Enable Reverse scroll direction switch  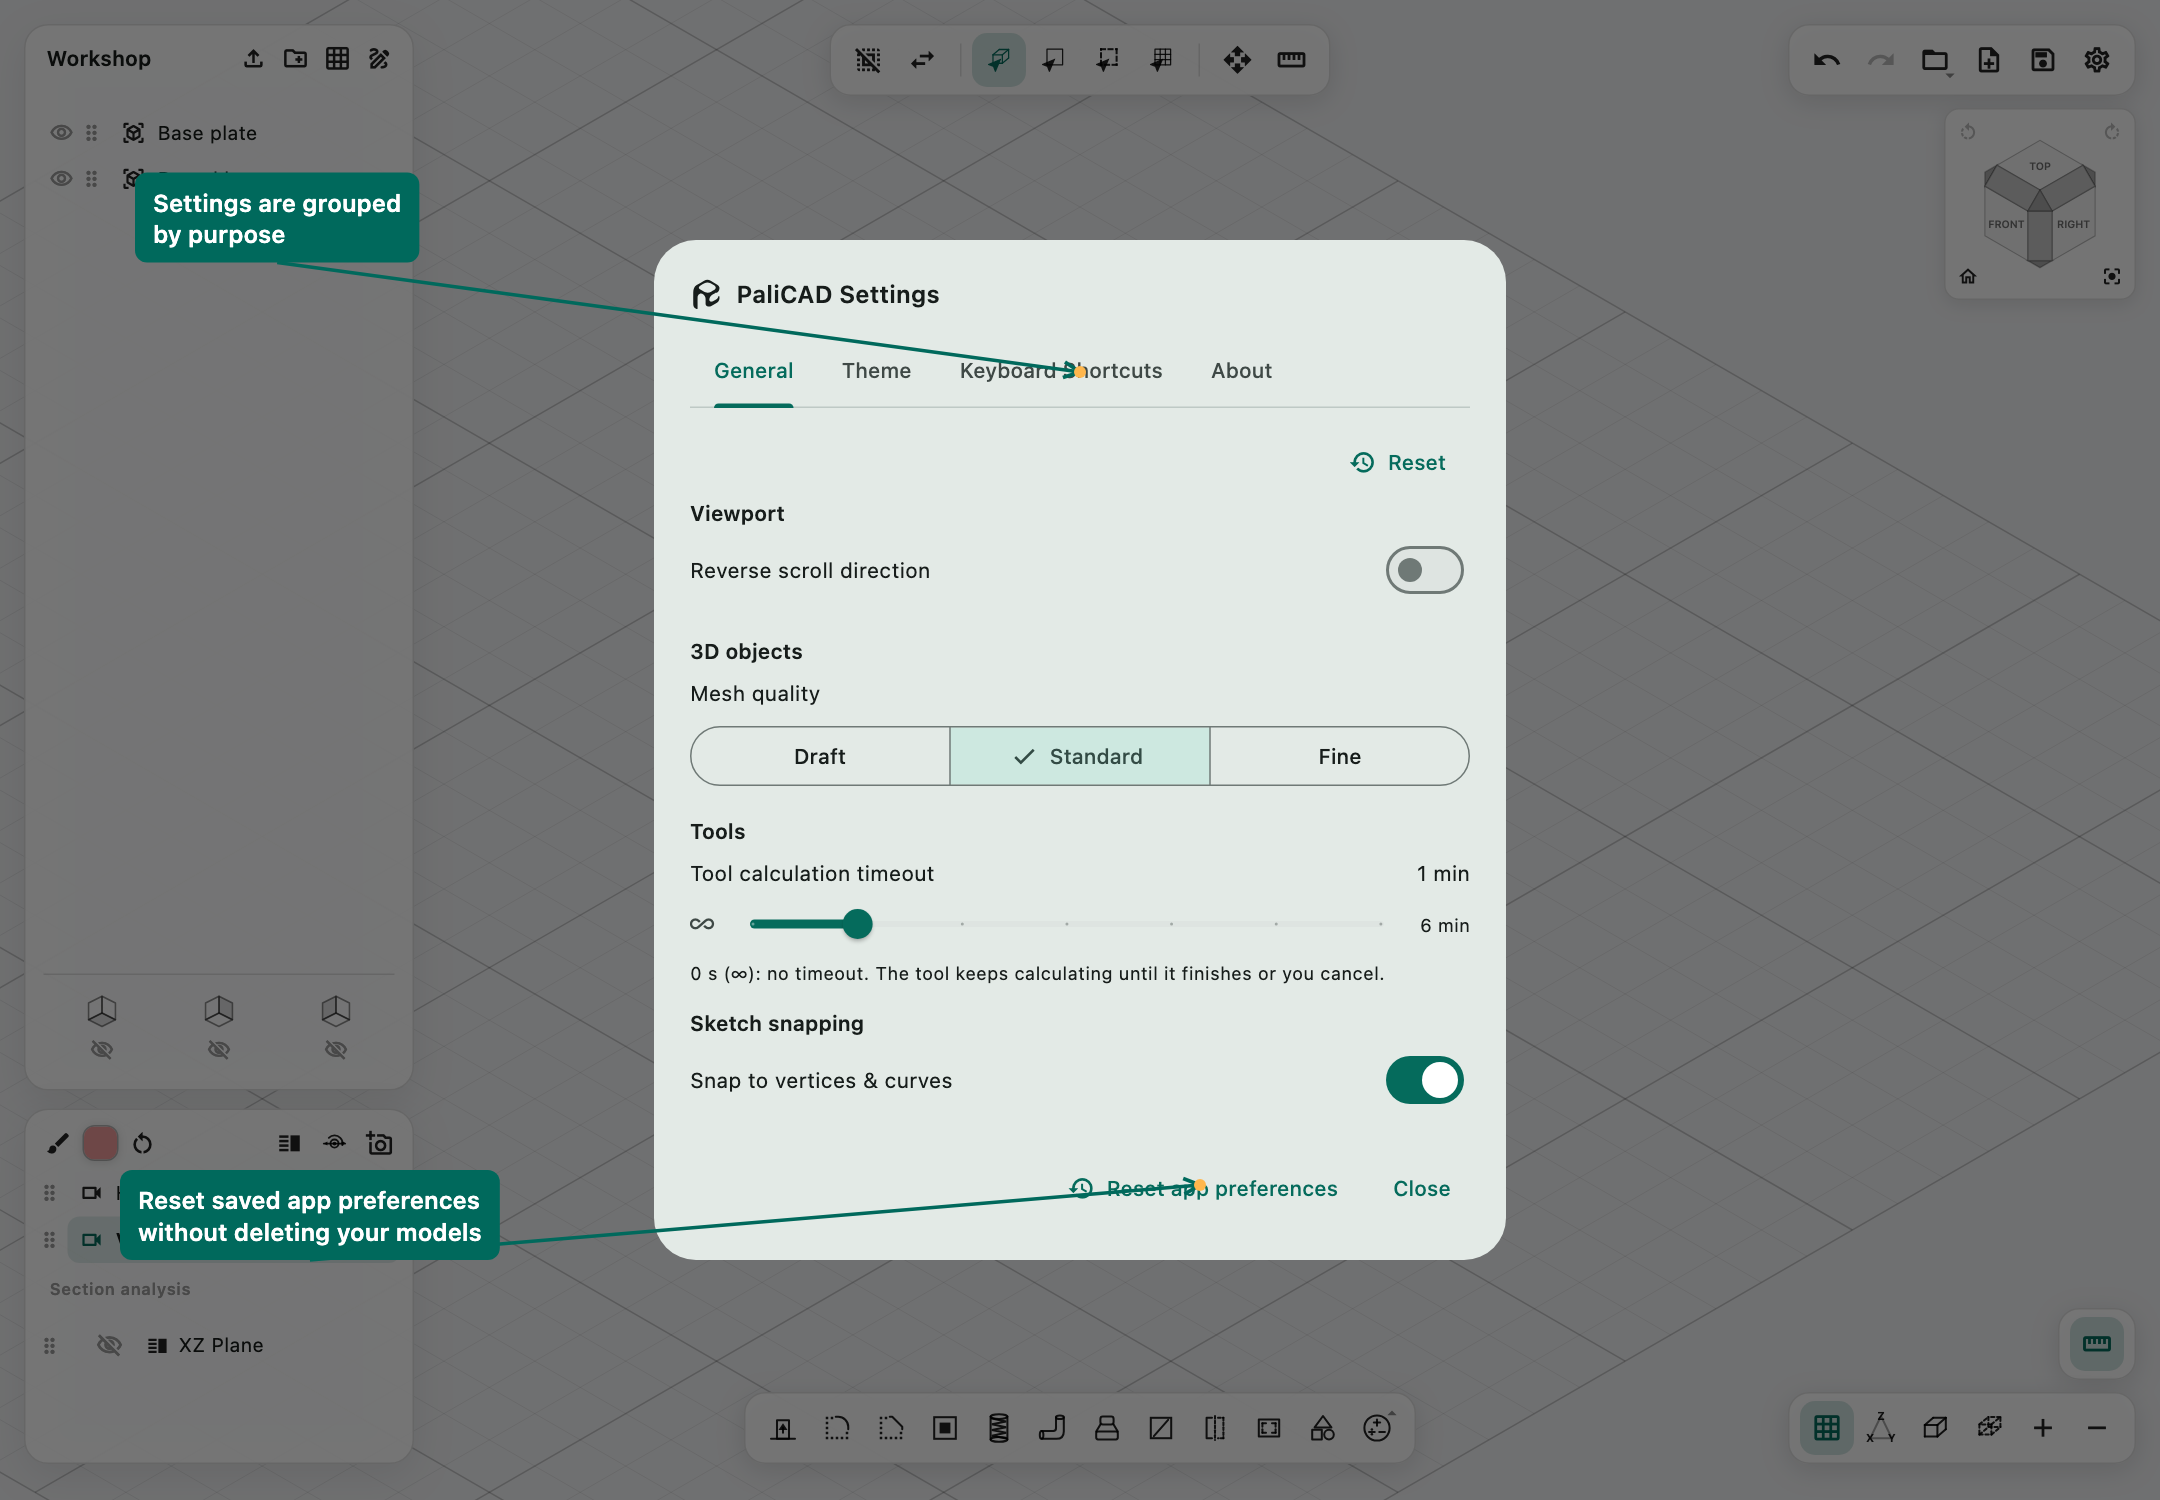pyautogui.click(x=1424, y=570)
